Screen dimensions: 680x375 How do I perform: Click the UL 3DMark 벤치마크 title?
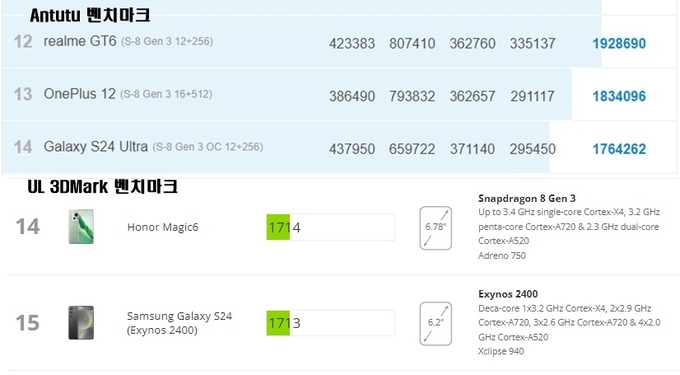(x=102, y=187)
